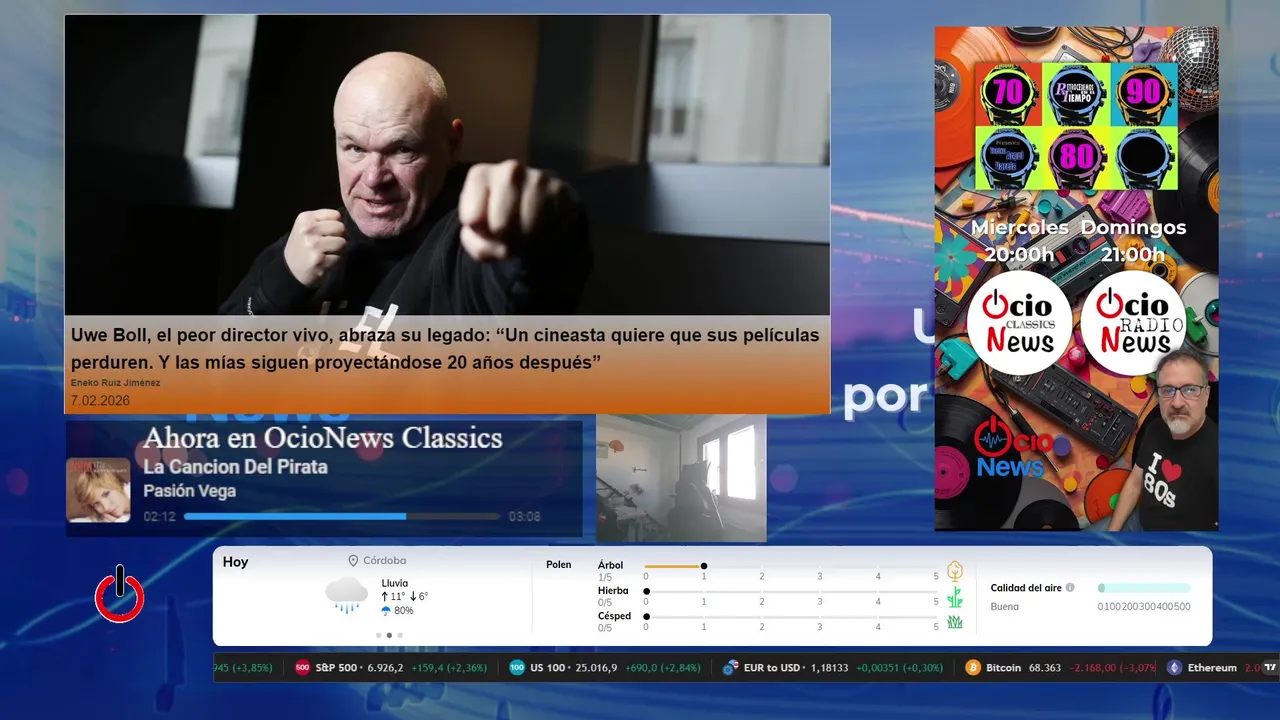1280x720 pixels.
Task: Select the middle weather carousel dot
Action: tap(389, 635)
